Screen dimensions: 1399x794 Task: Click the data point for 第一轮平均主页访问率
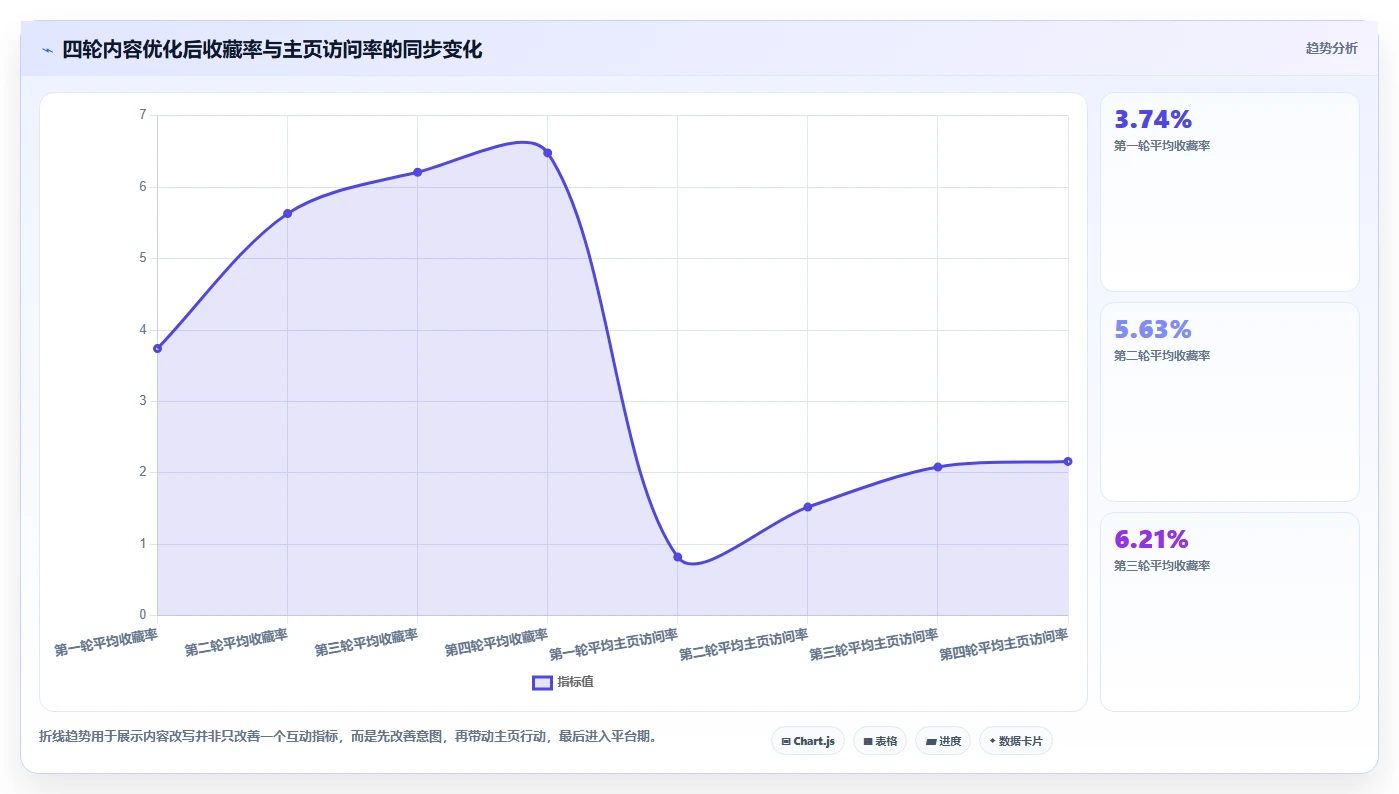[x=677, y=557]
